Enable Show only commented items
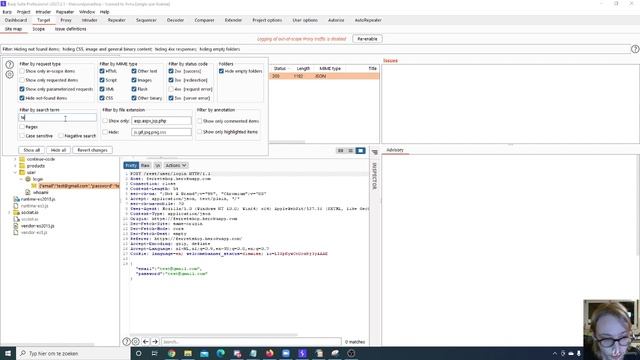 [200, 121]
